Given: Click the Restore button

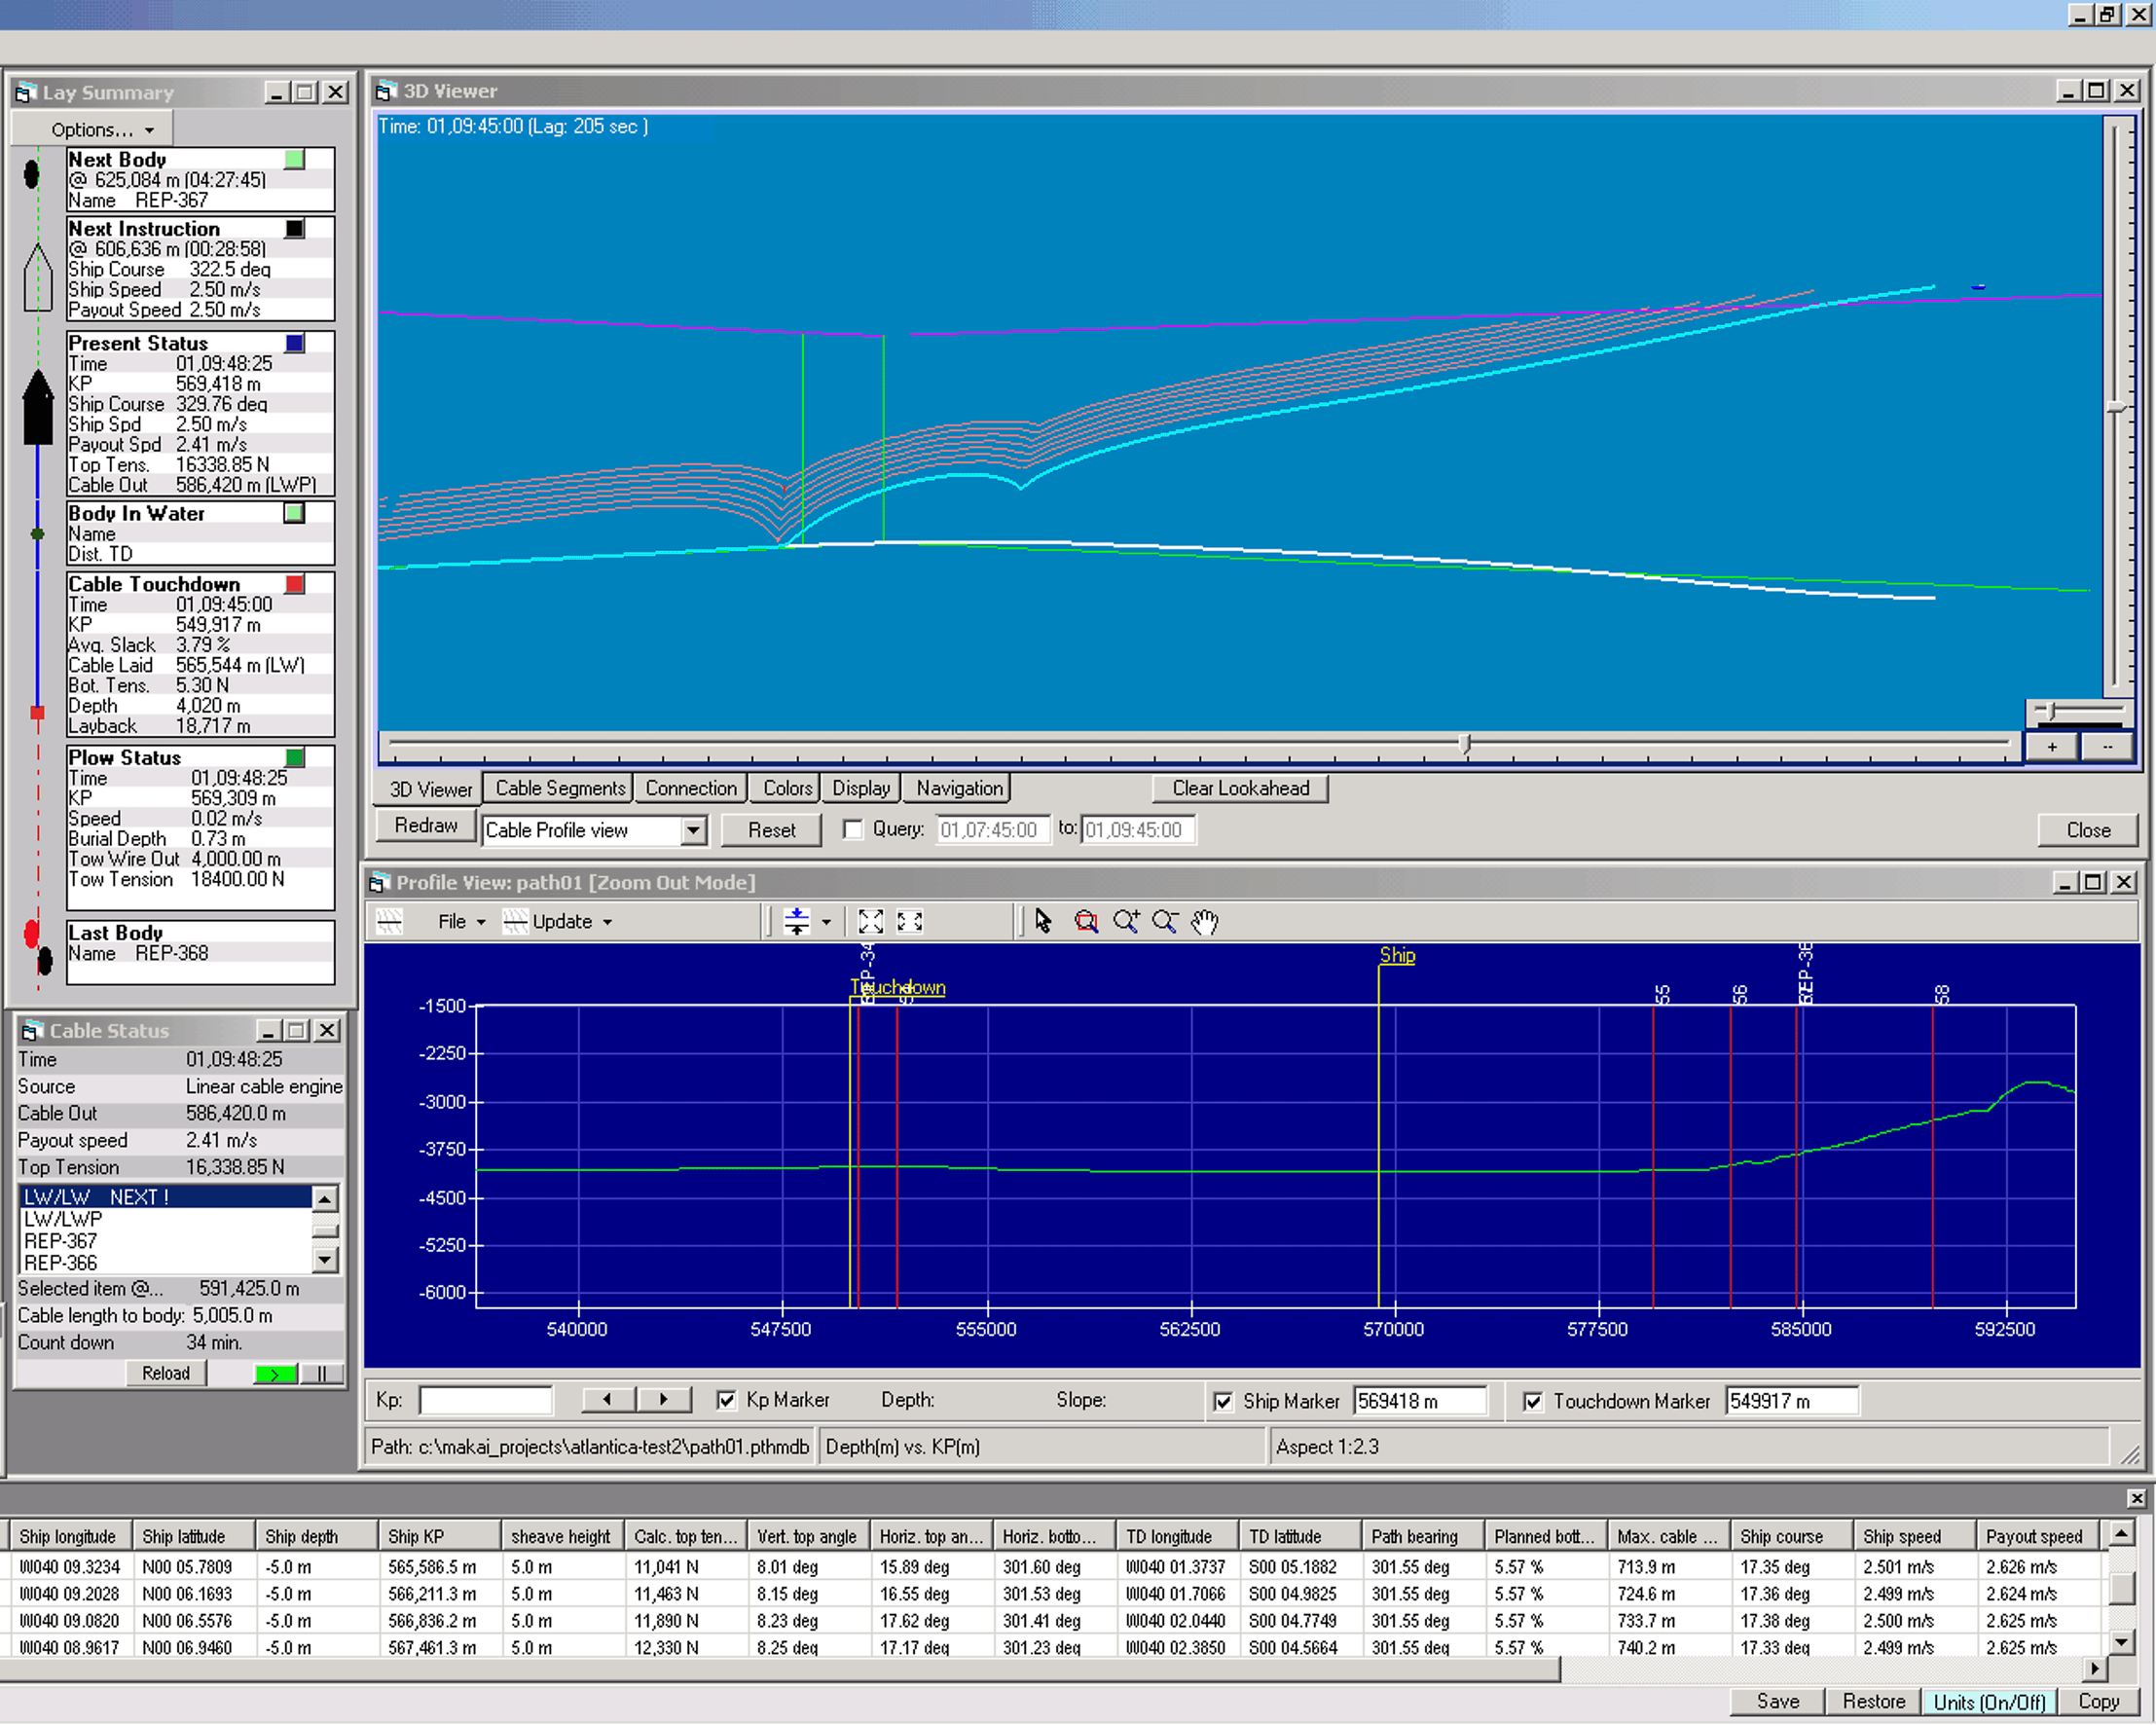Looking at the screenshot, I should [x=1873, y=1702].
